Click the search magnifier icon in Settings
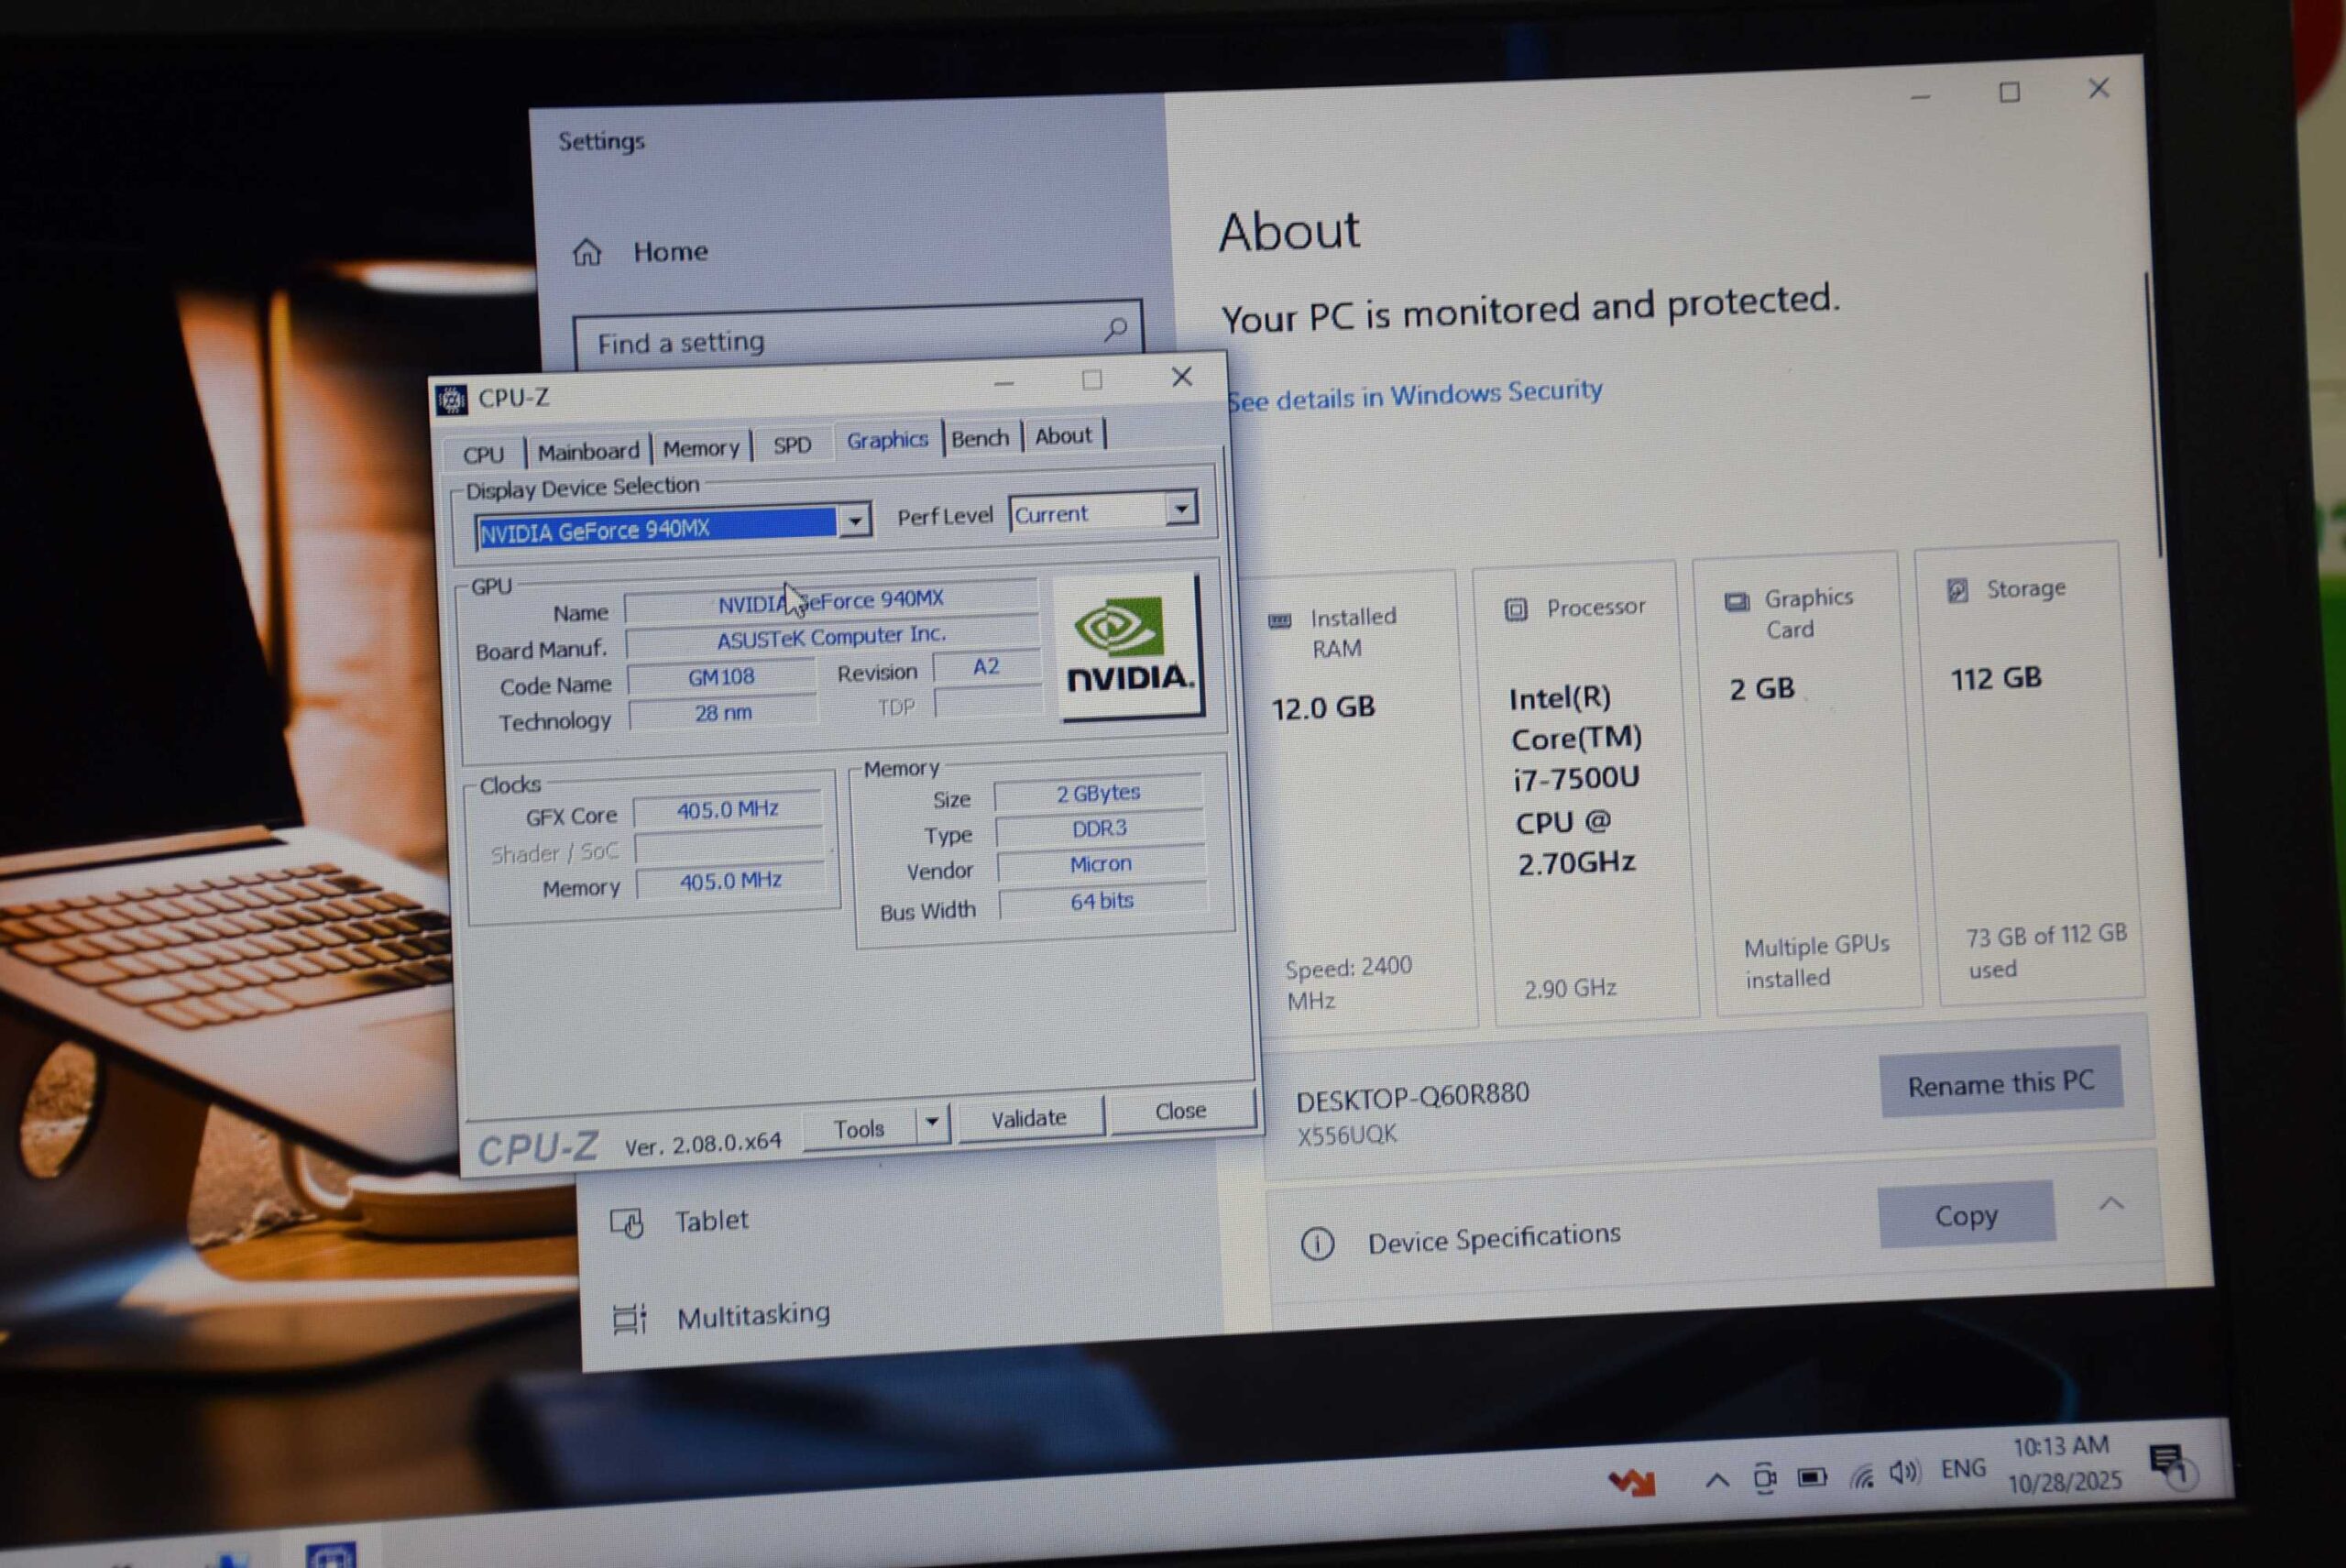Image resolution: width=2346 pixels, height=1568 pixels. point(1115,329)
